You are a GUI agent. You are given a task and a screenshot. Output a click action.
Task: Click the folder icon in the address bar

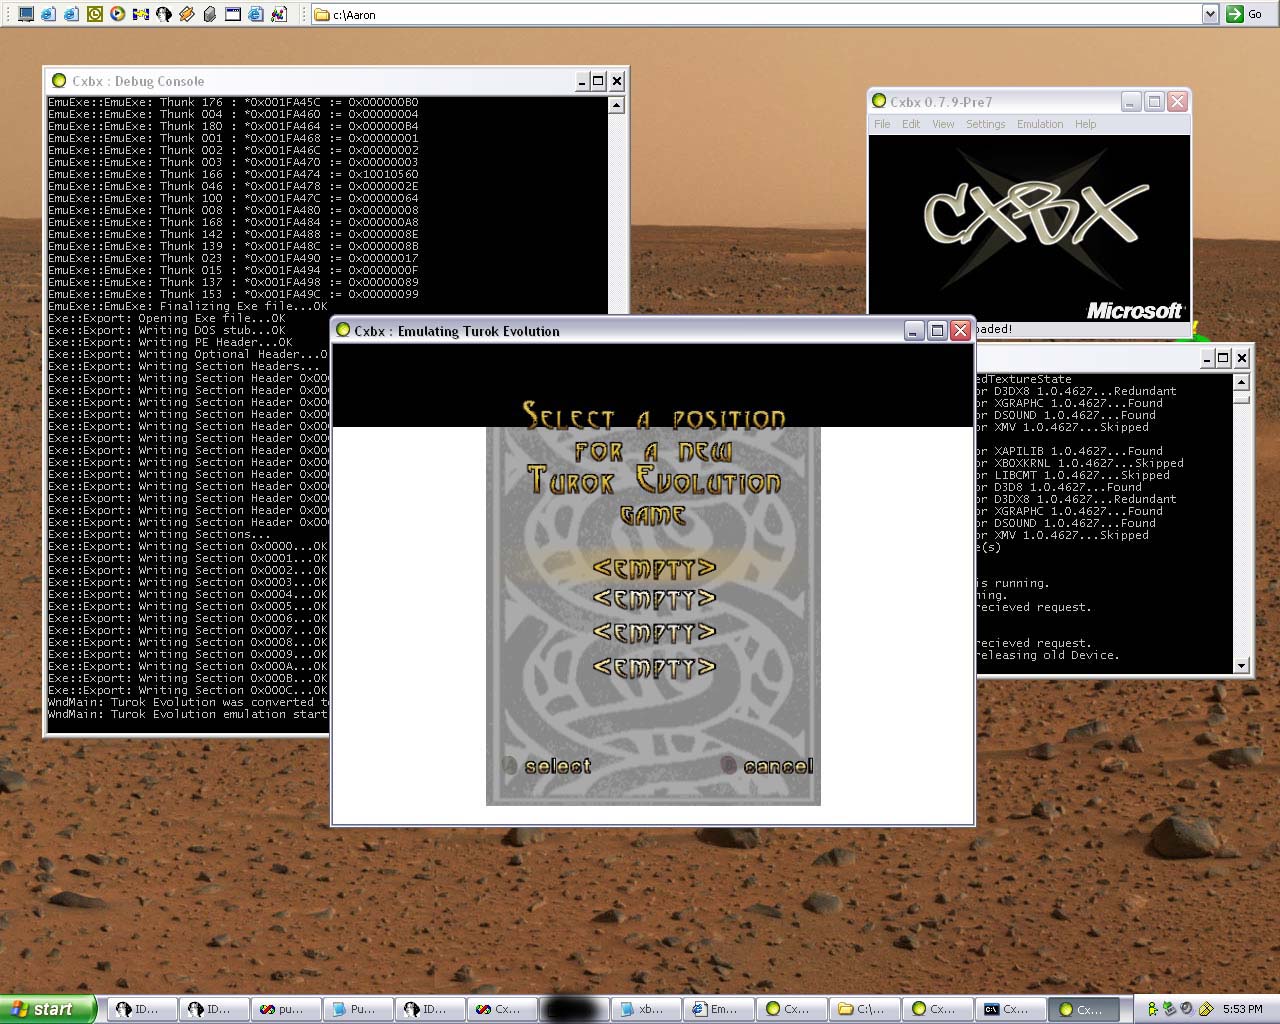pyautogui.click(x=322, y=14)
